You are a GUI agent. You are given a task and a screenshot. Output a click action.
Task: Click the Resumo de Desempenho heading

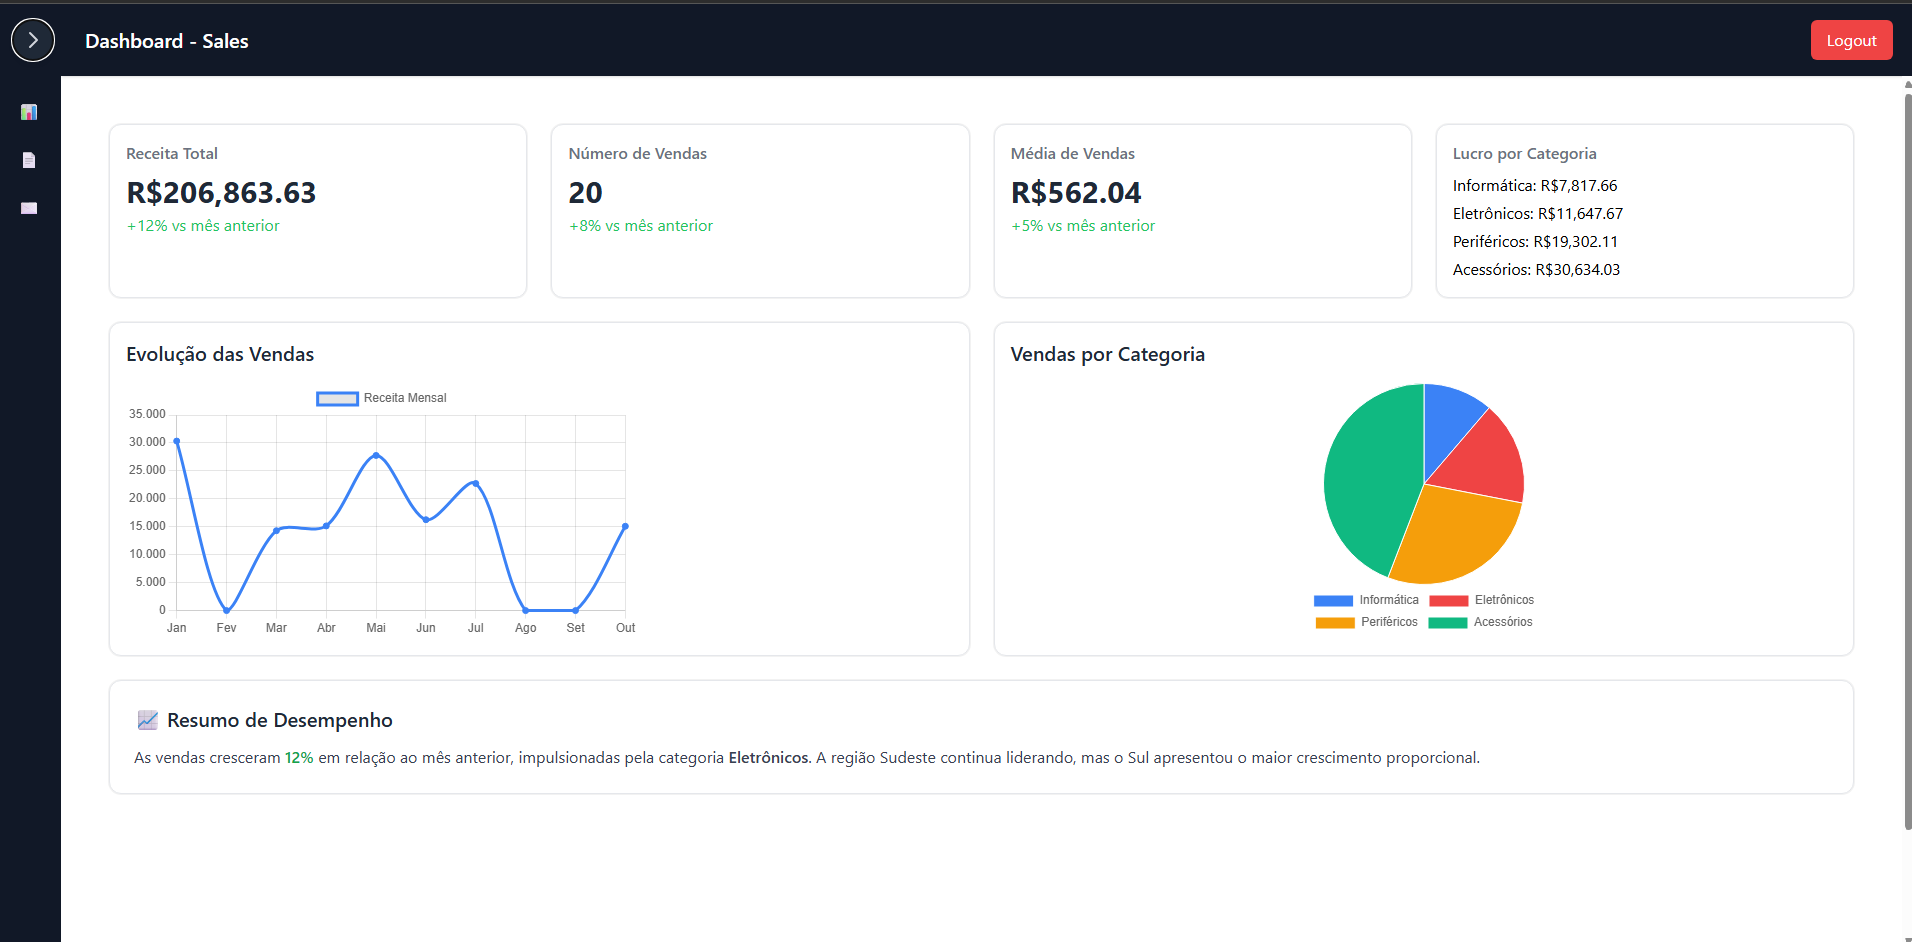tap(280, 720)
